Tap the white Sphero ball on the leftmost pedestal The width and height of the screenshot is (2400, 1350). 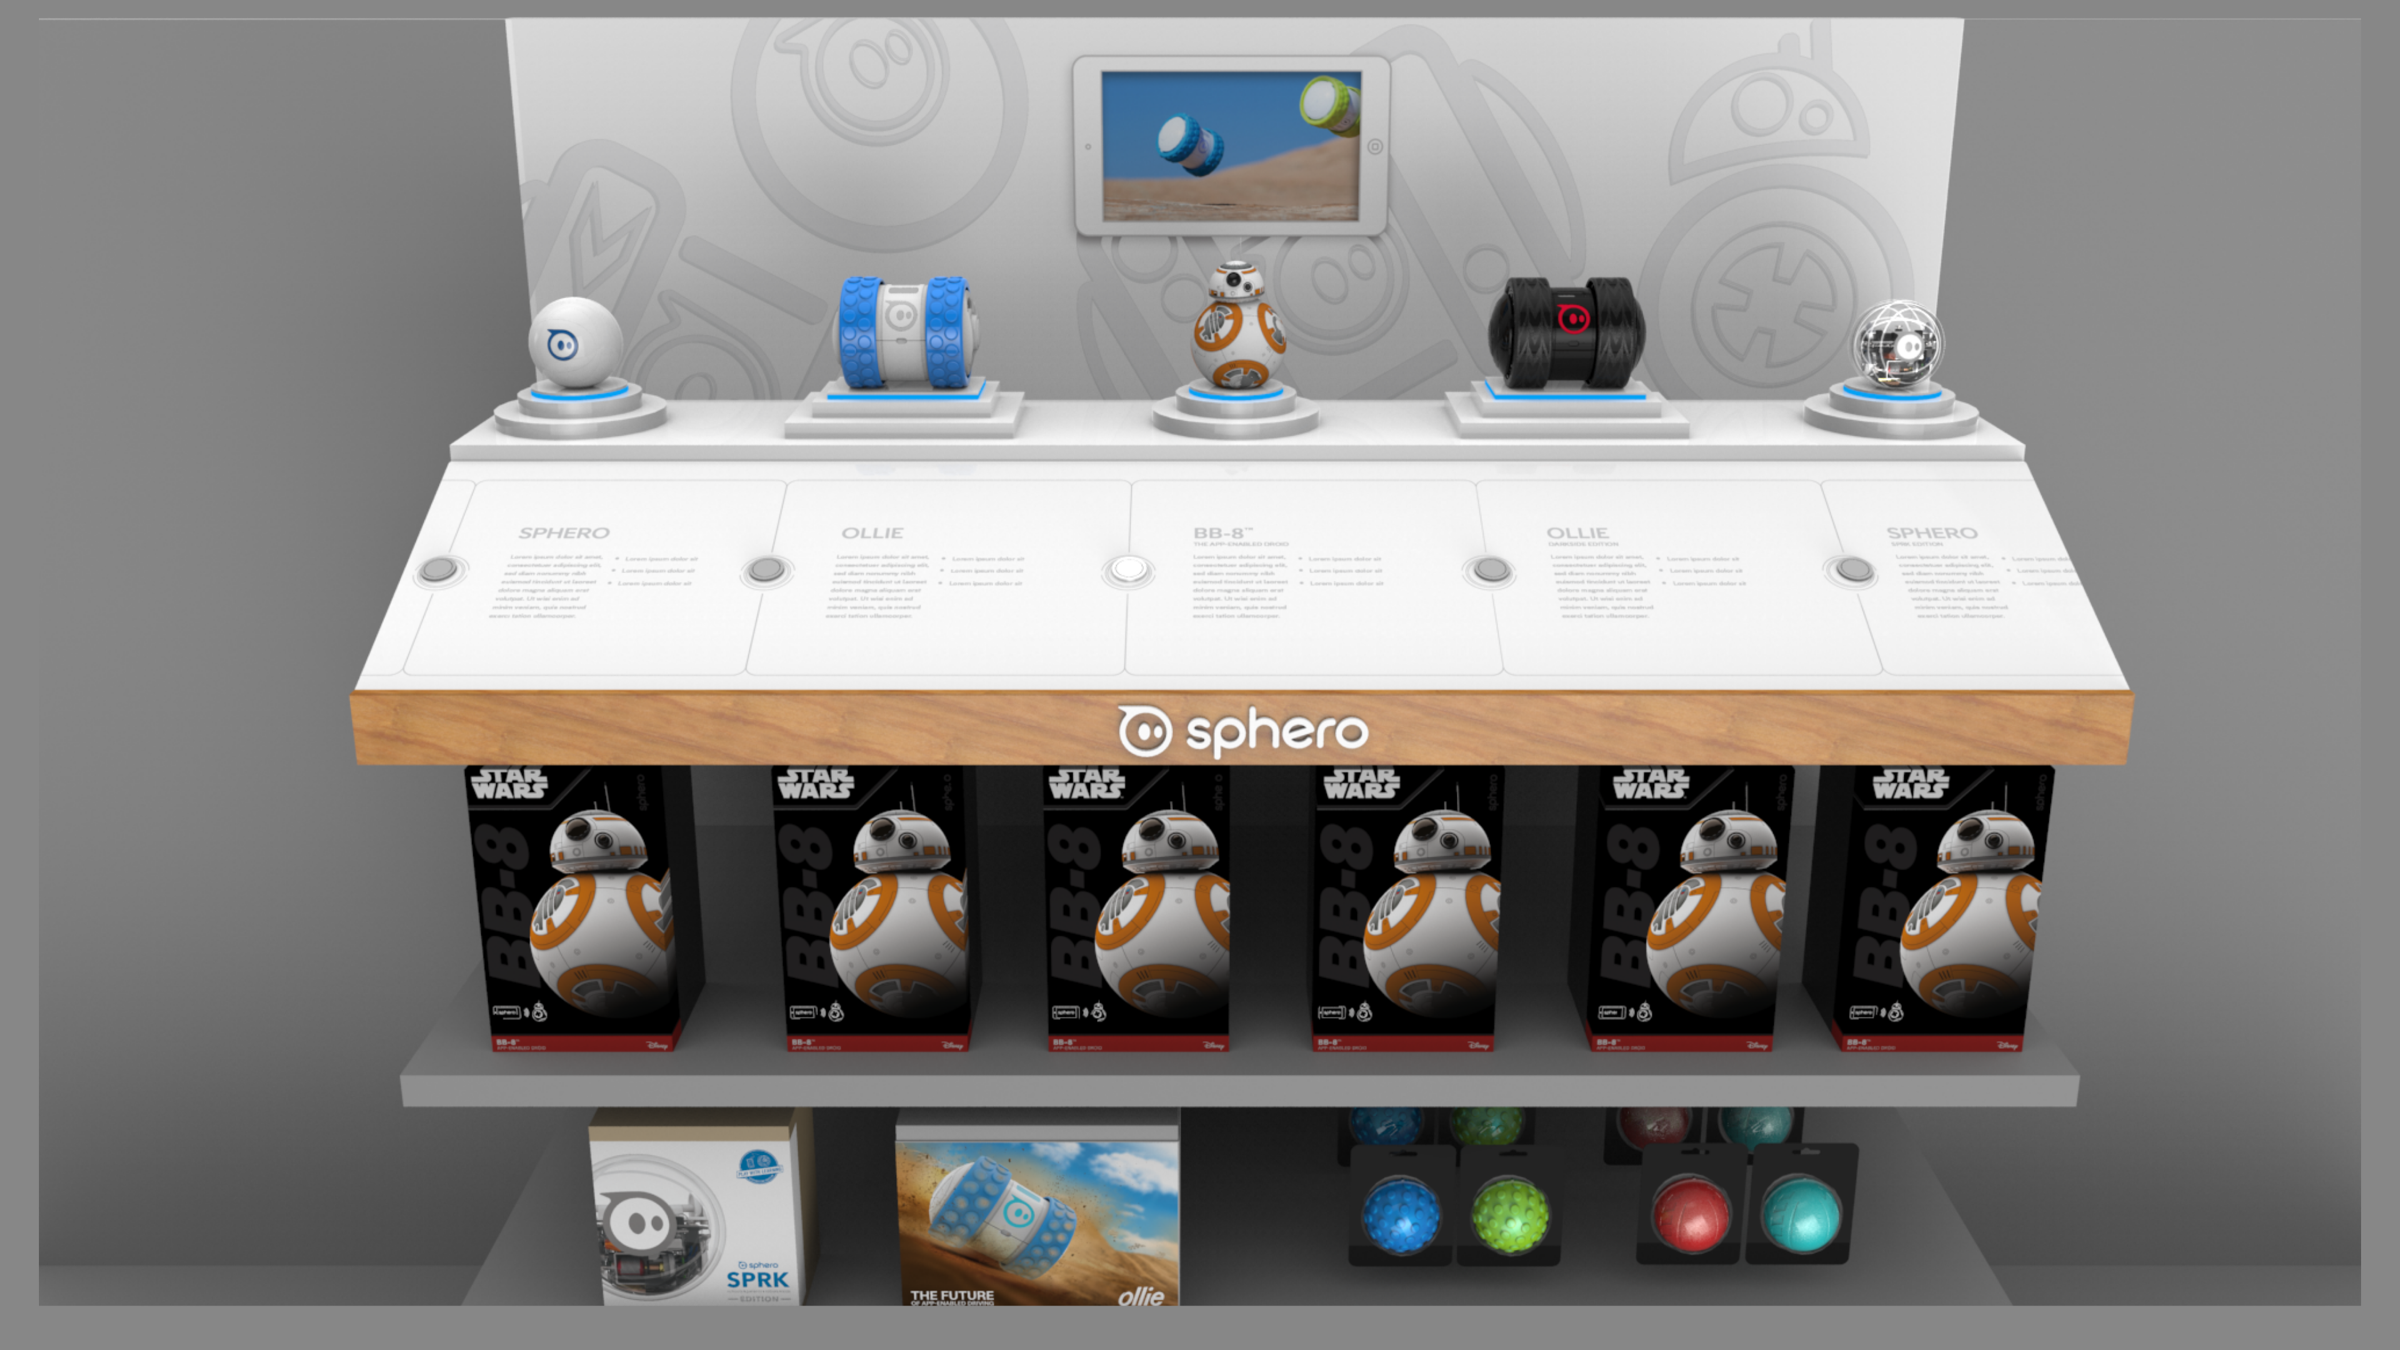point(576,342)
